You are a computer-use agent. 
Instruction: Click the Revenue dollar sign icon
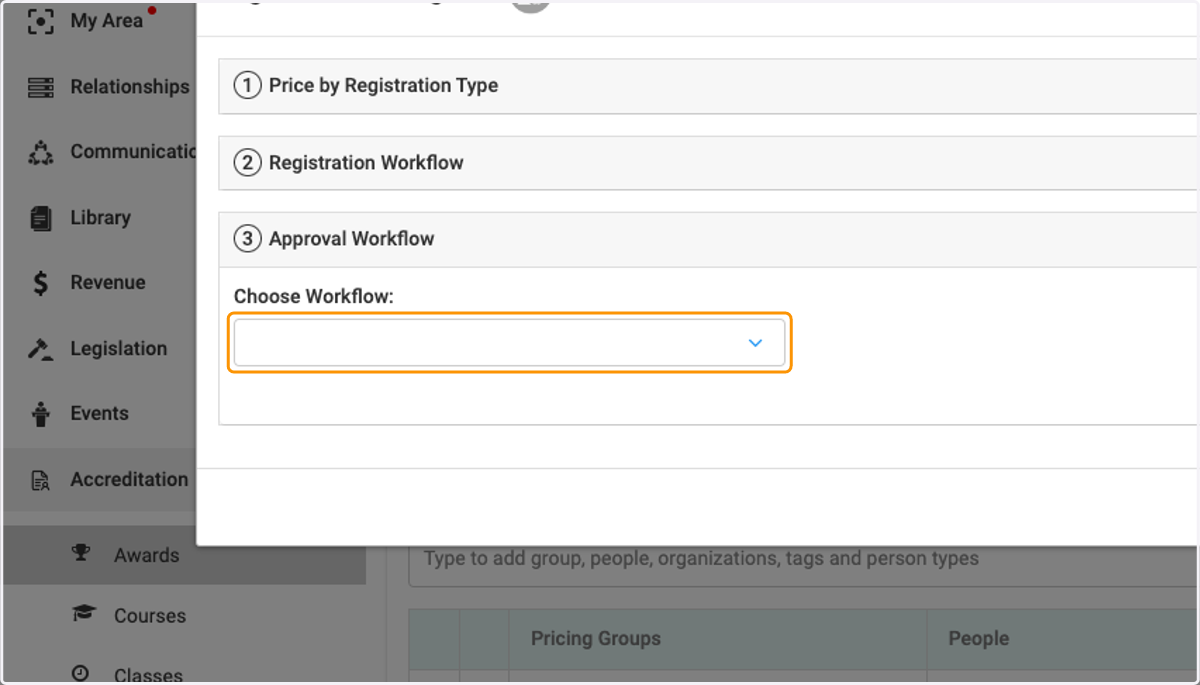(x=40, y=284)
